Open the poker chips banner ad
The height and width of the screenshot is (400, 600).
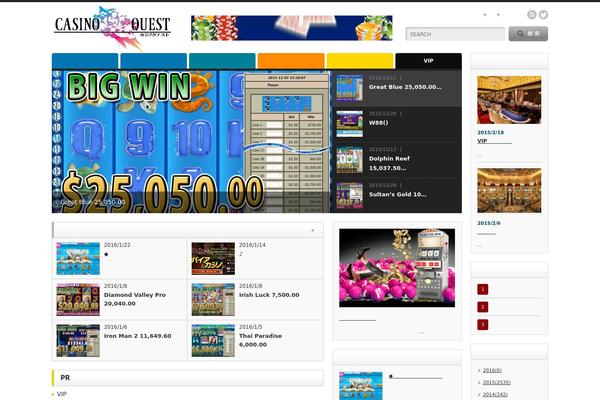coord(292,28)
